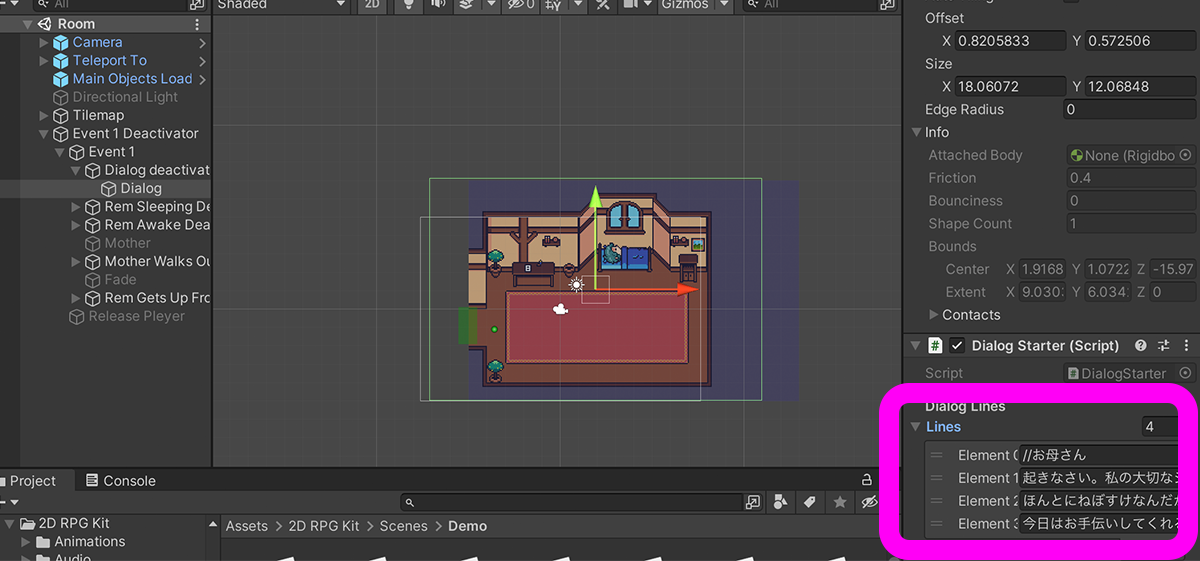Expand the Contacts section in Inspector
The width and height of the screenshot is (1200, 561).
click(x=934, y=315)
